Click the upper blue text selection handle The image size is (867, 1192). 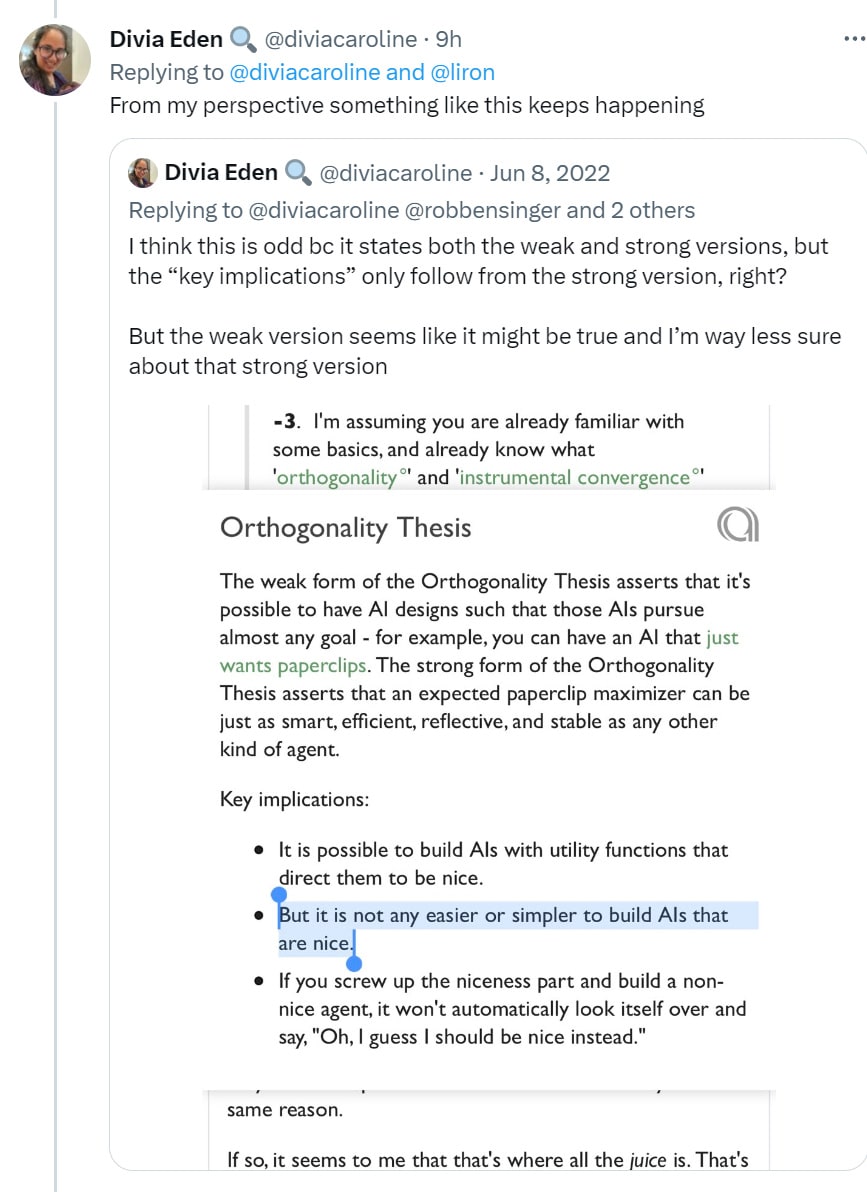[279, 894]
